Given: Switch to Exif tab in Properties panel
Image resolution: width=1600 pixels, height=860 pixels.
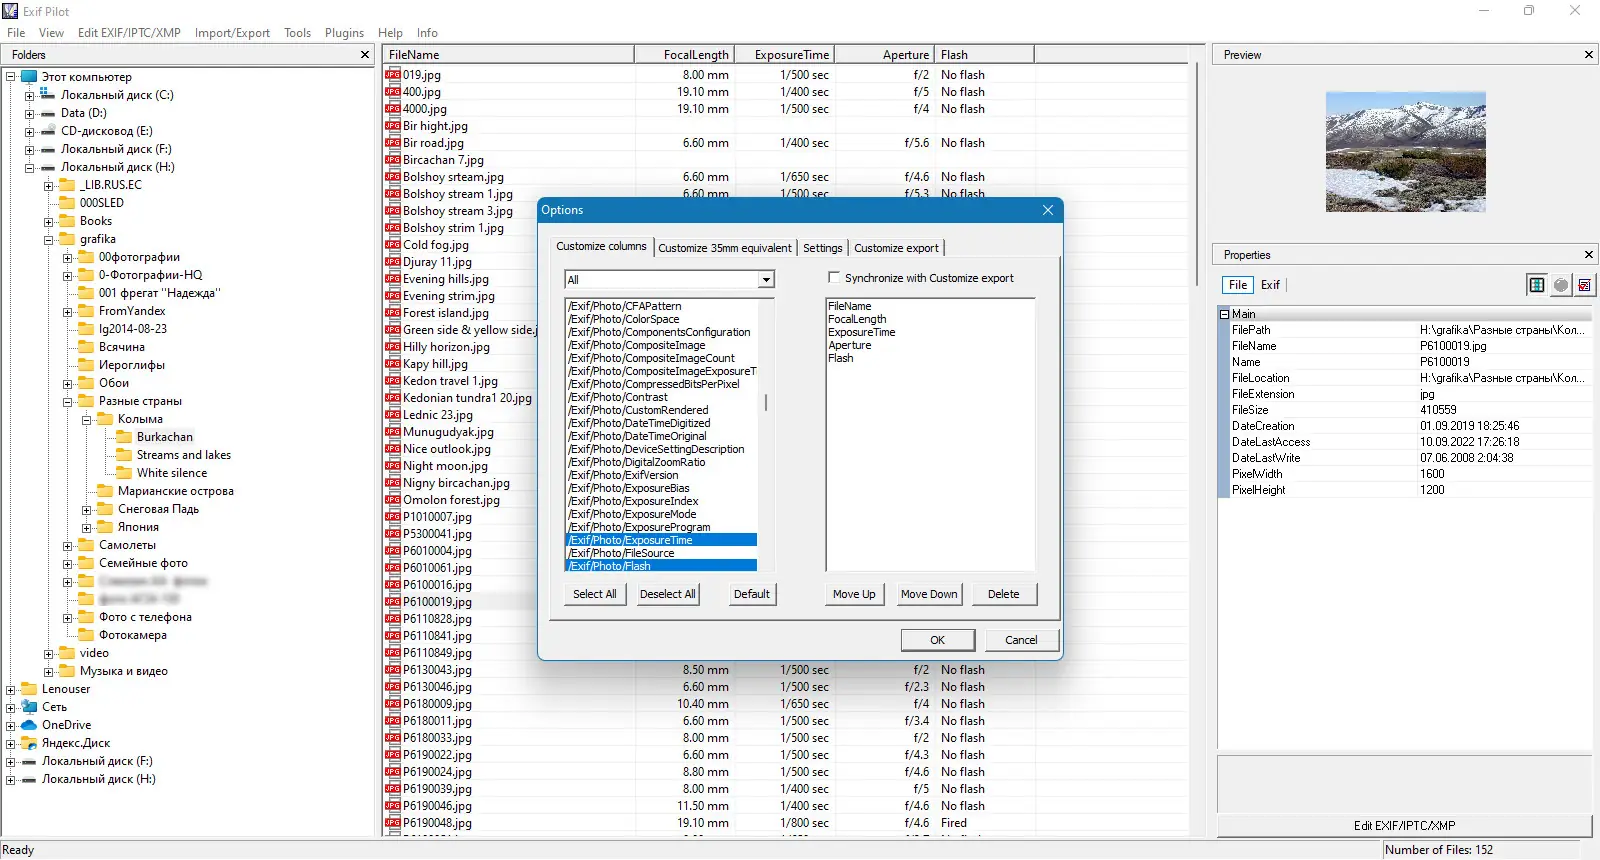Looking at the screenshot, I should point(1270,285).
